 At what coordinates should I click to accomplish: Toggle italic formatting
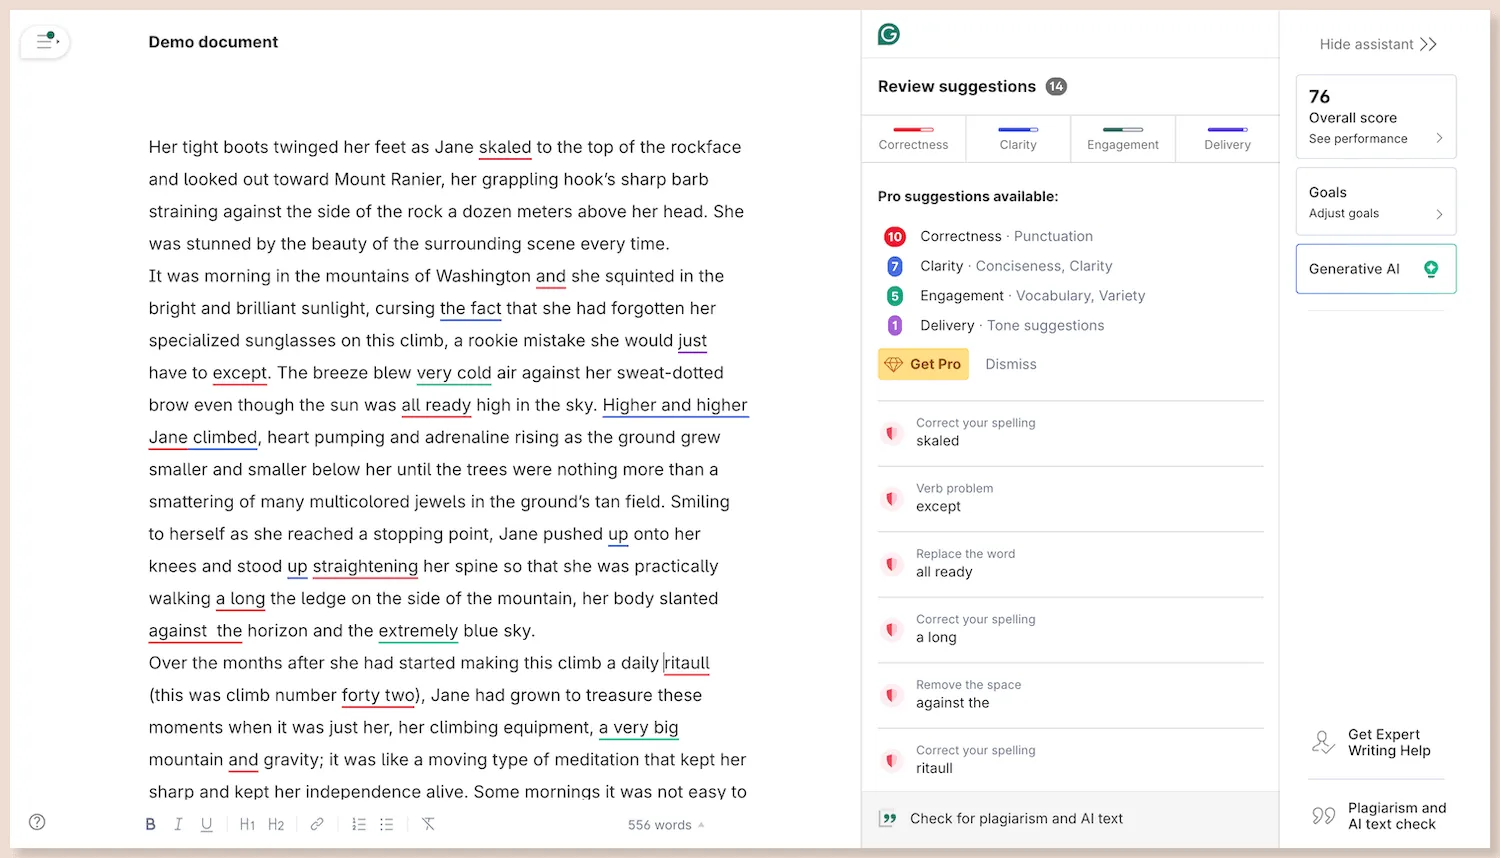tap(178, 823)
